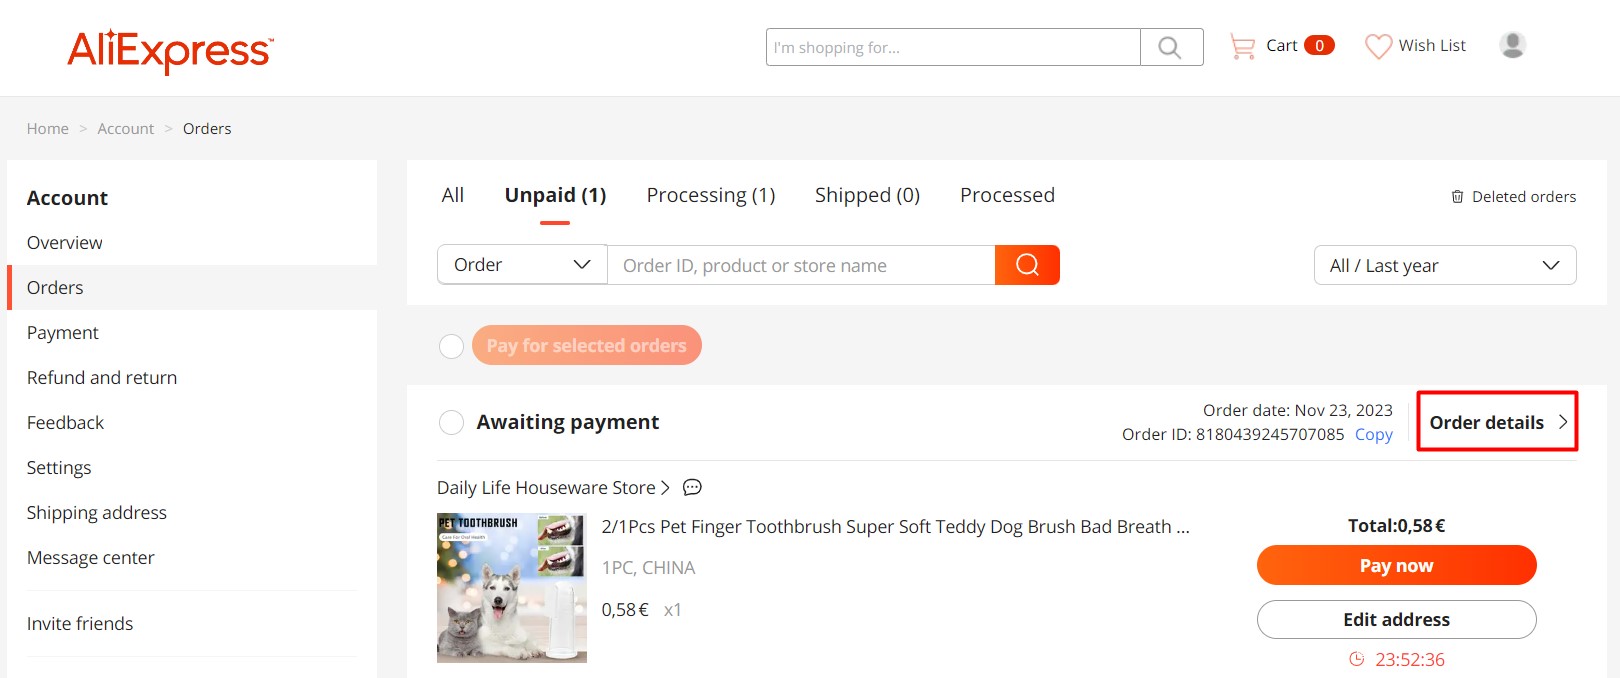Select the checkbox to pay all orders
The image size is (1620, 678).
pyautogui.click(x=451, y=345)
